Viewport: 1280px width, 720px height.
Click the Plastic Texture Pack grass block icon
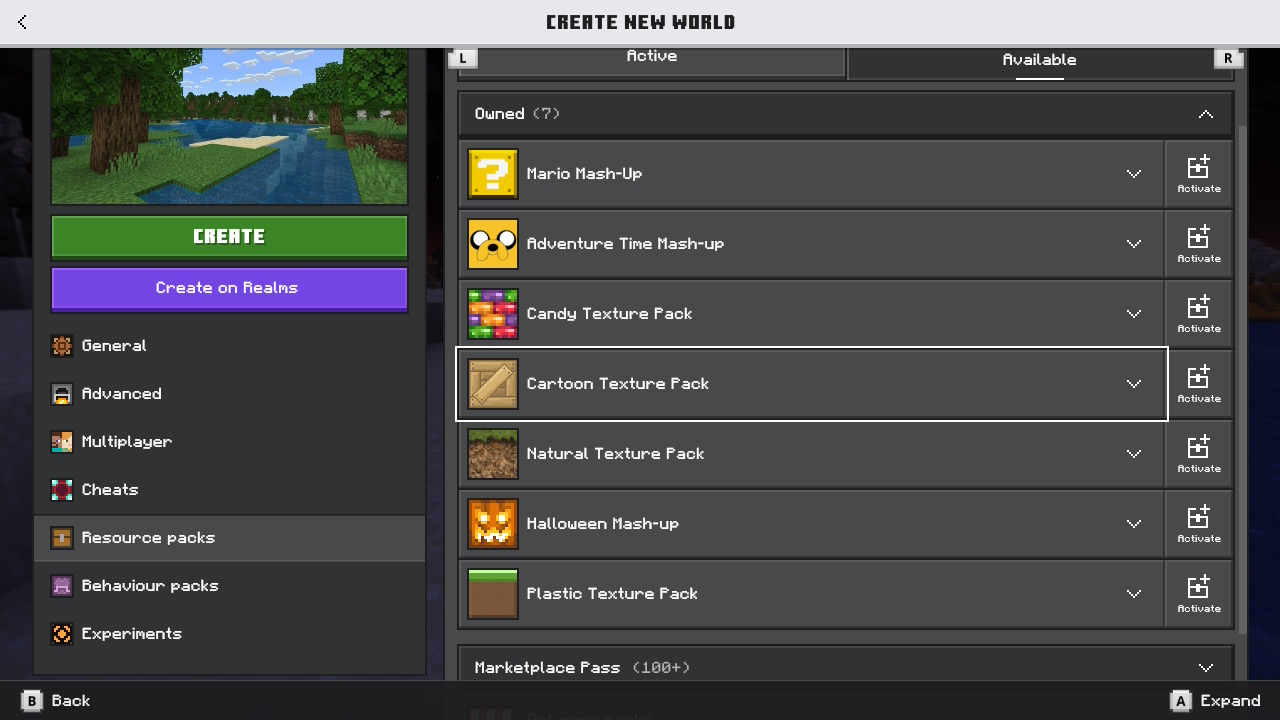(x=493, y=594)
